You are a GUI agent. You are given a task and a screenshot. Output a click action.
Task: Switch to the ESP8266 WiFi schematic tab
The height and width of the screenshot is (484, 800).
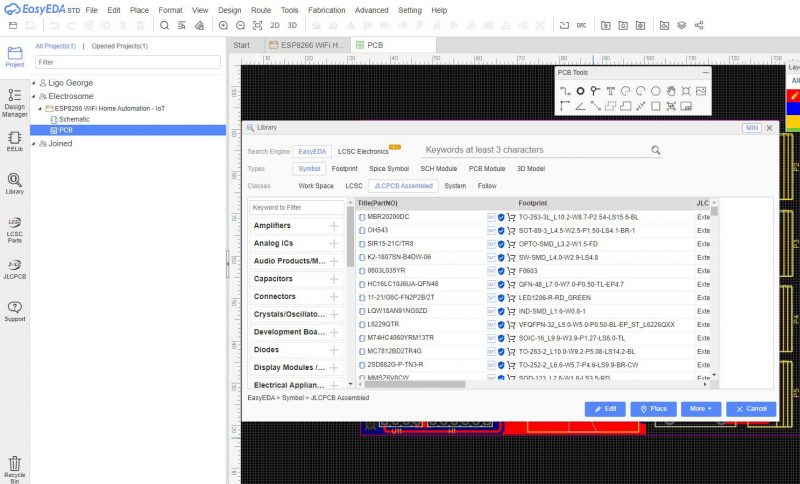point(308,45)
